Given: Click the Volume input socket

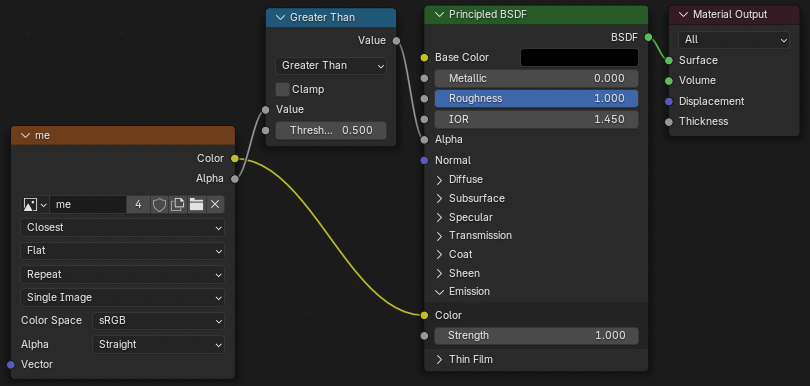Looking at the screenshot, I should click(669, 81).
